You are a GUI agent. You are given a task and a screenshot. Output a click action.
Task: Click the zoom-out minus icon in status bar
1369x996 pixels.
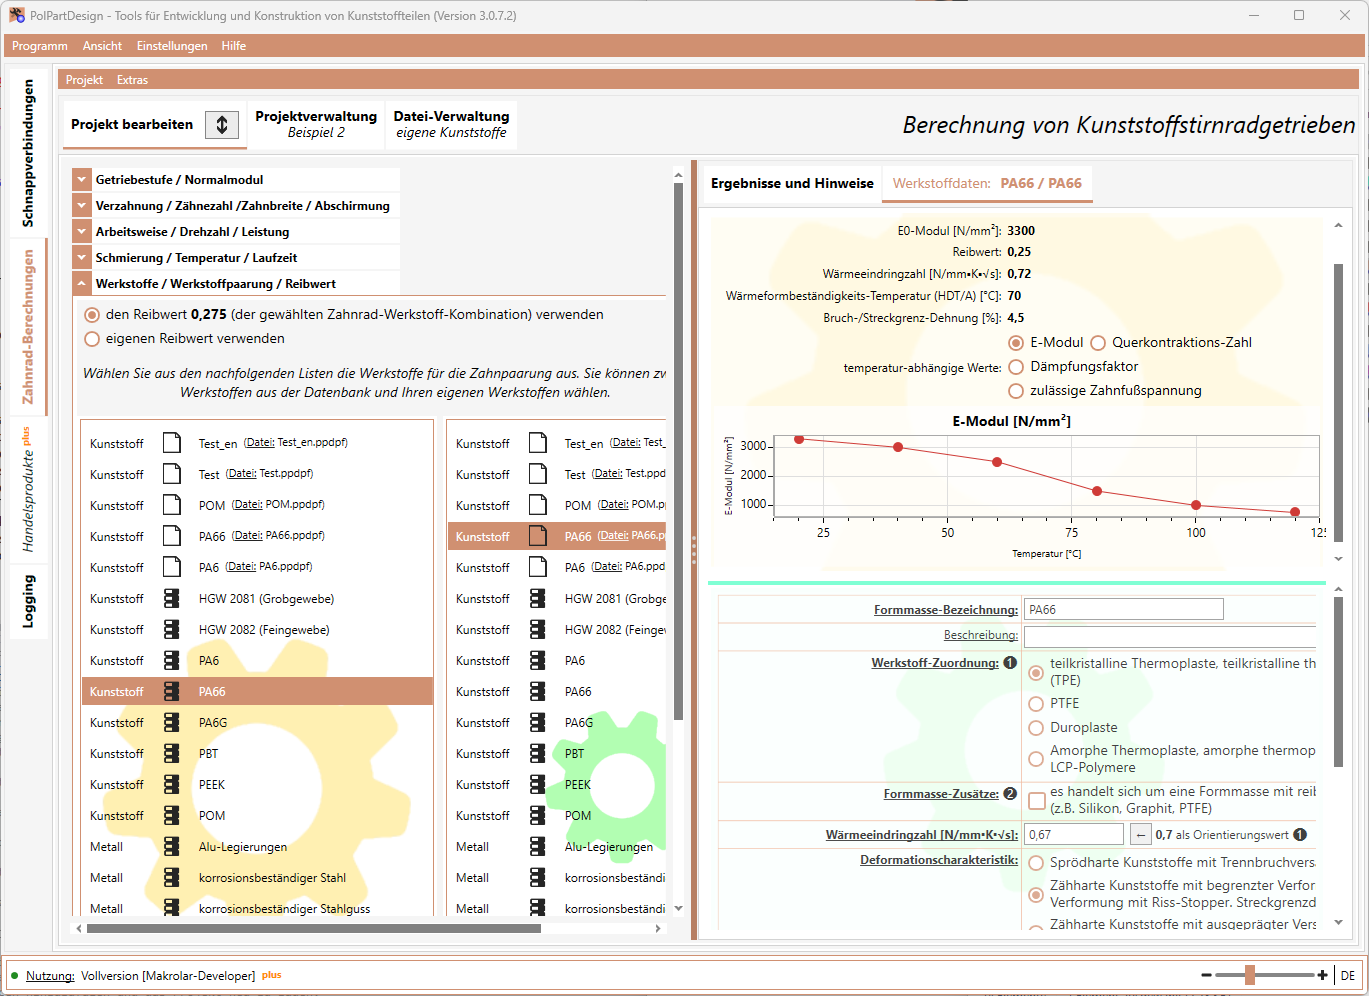(1207, 975)
